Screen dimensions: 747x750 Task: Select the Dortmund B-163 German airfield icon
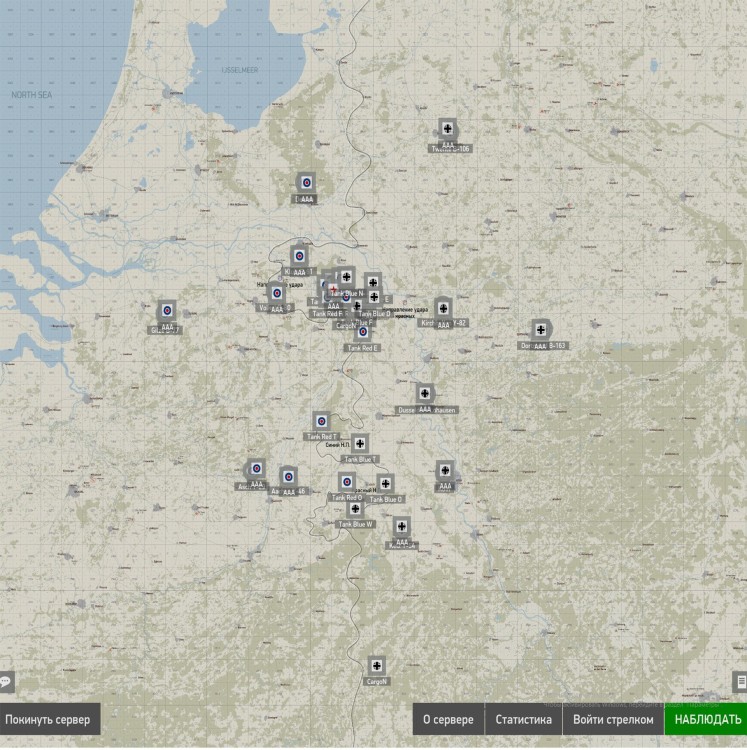541,330
